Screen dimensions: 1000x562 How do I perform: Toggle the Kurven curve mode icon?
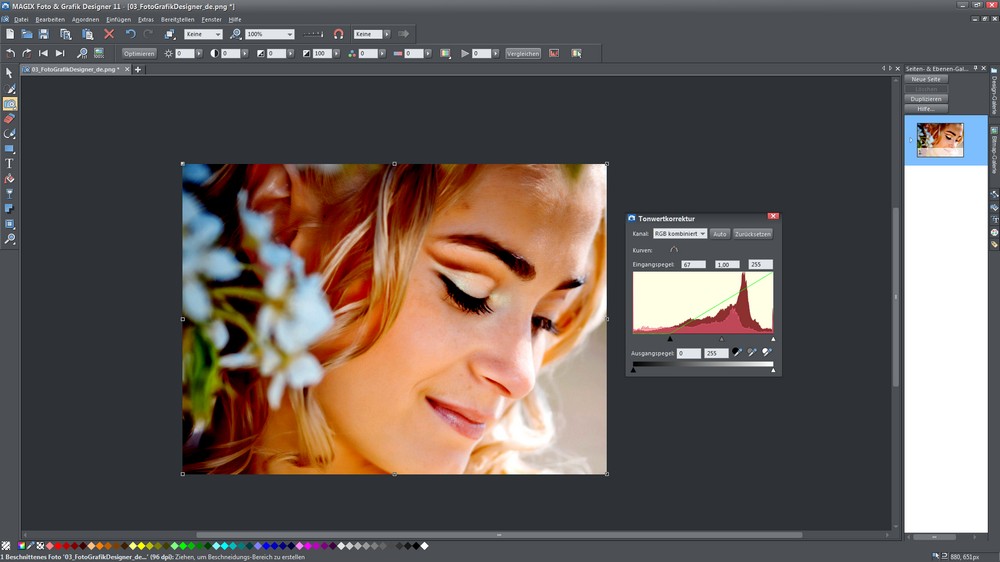pos(673,250)
